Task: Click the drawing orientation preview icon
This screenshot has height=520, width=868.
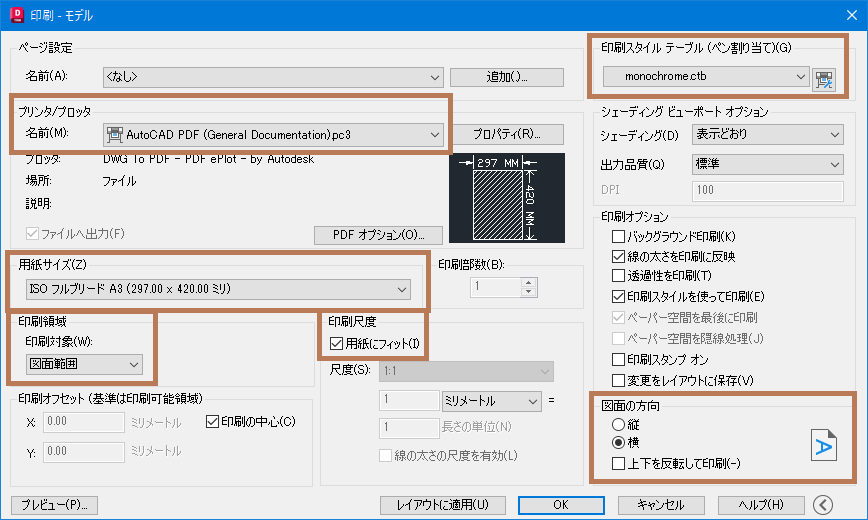Action: pos(824,445)
